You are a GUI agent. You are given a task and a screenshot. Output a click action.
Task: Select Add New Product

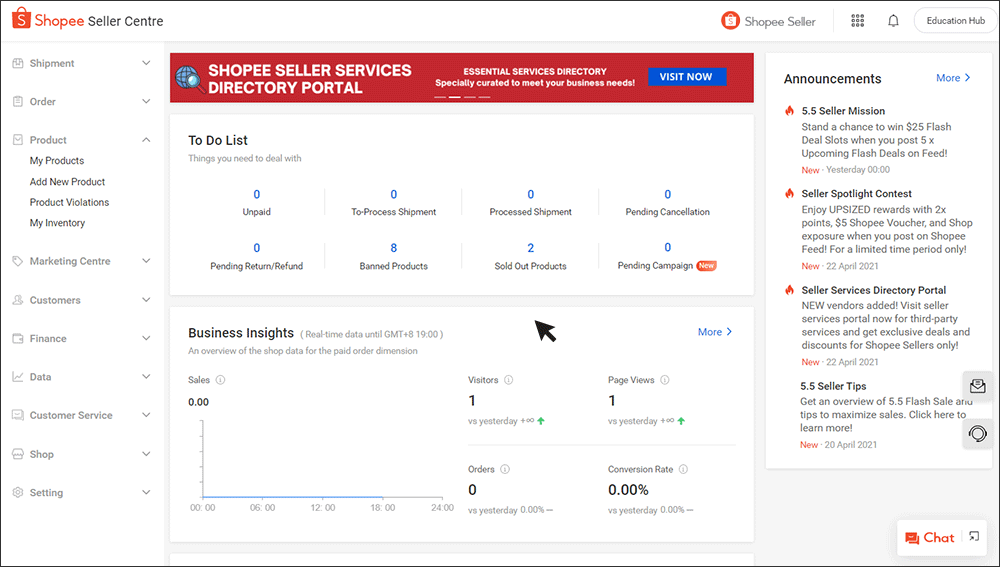click(68, 182)
